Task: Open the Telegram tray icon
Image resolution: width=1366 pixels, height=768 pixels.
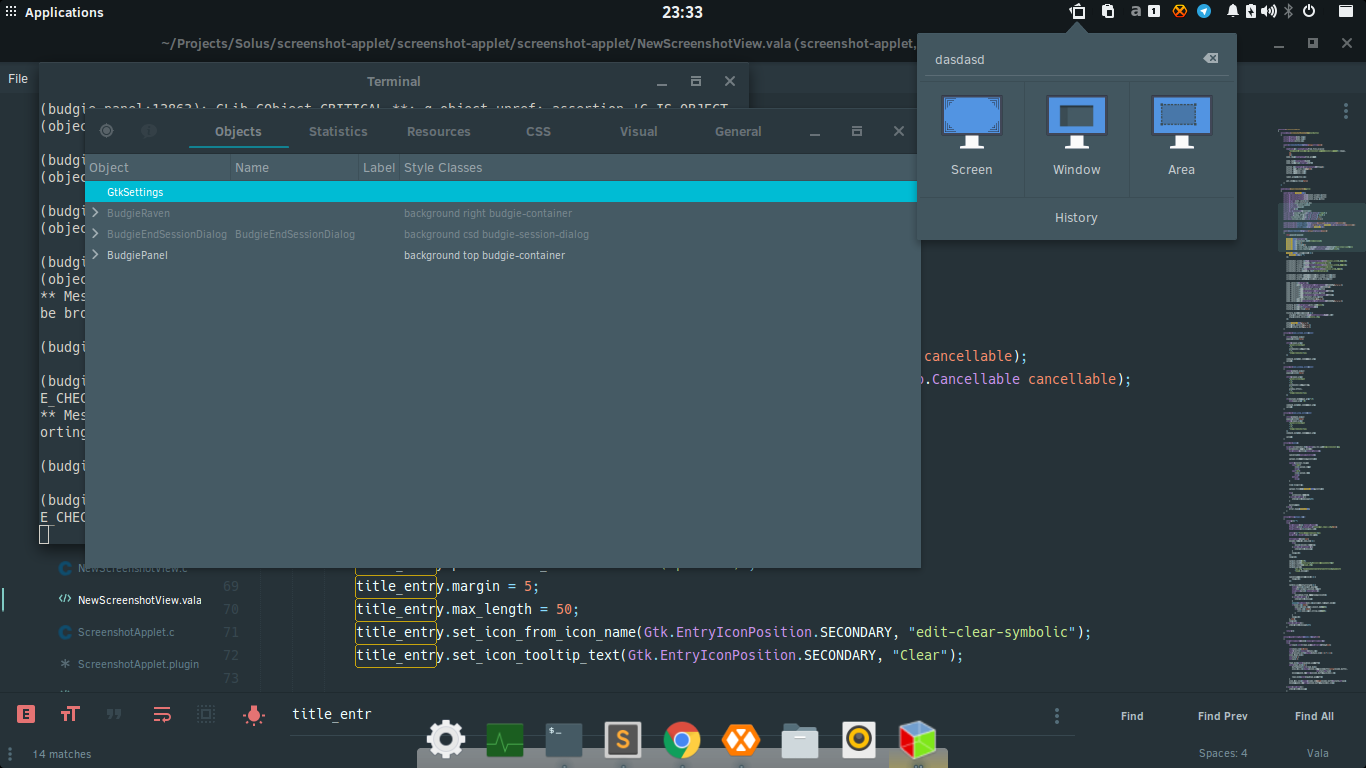Action: pos(1204,12)
